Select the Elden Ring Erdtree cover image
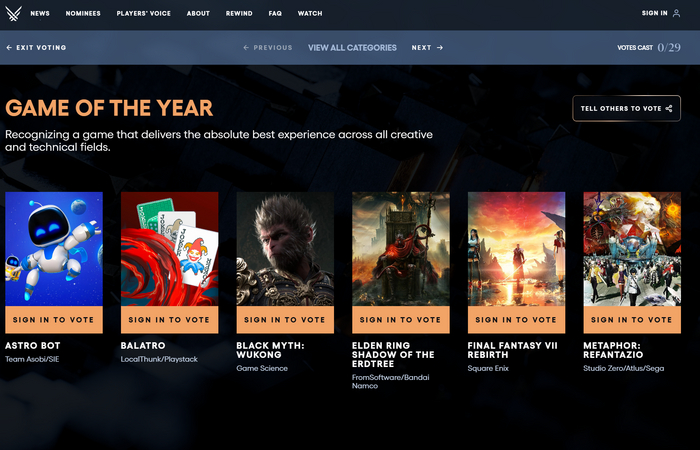Screen dimensions: 700x450 pos(400,249)
